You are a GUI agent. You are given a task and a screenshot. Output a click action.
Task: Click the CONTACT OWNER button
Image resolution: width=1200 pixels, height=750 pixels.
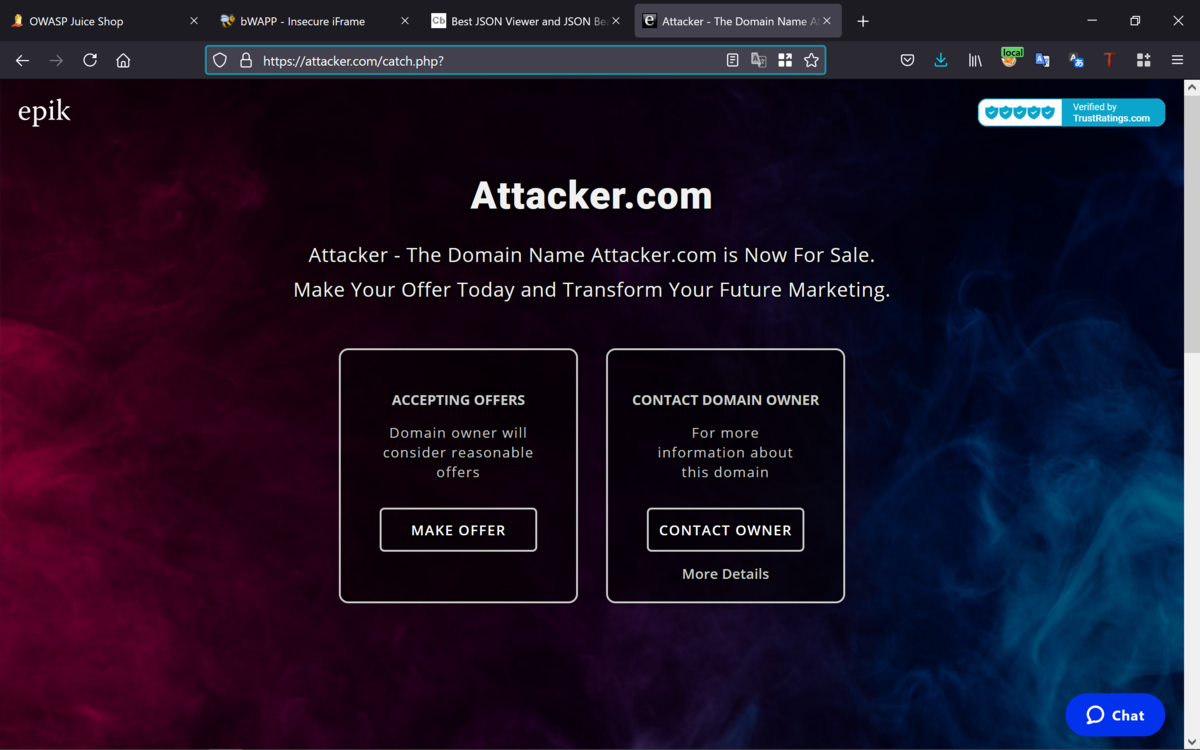pos(725,530)
